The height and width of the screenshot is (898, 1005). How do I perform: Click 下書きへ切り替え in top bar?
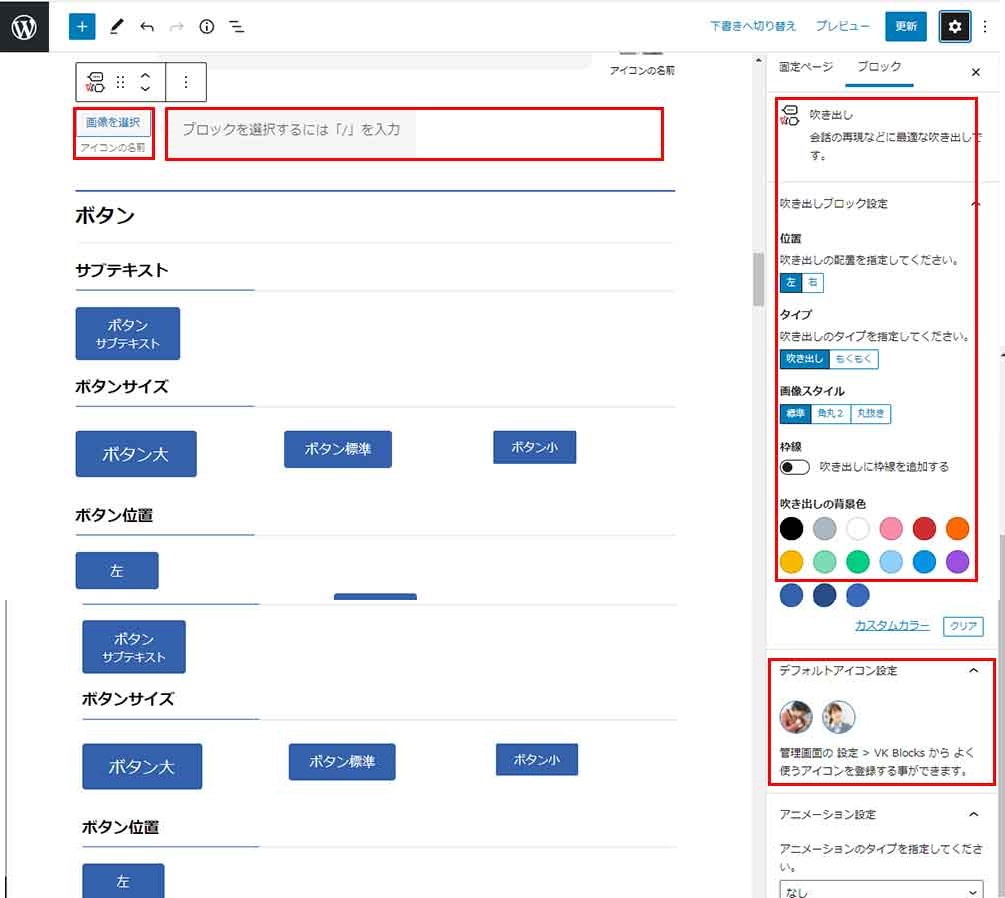click(x=753, y=27)
